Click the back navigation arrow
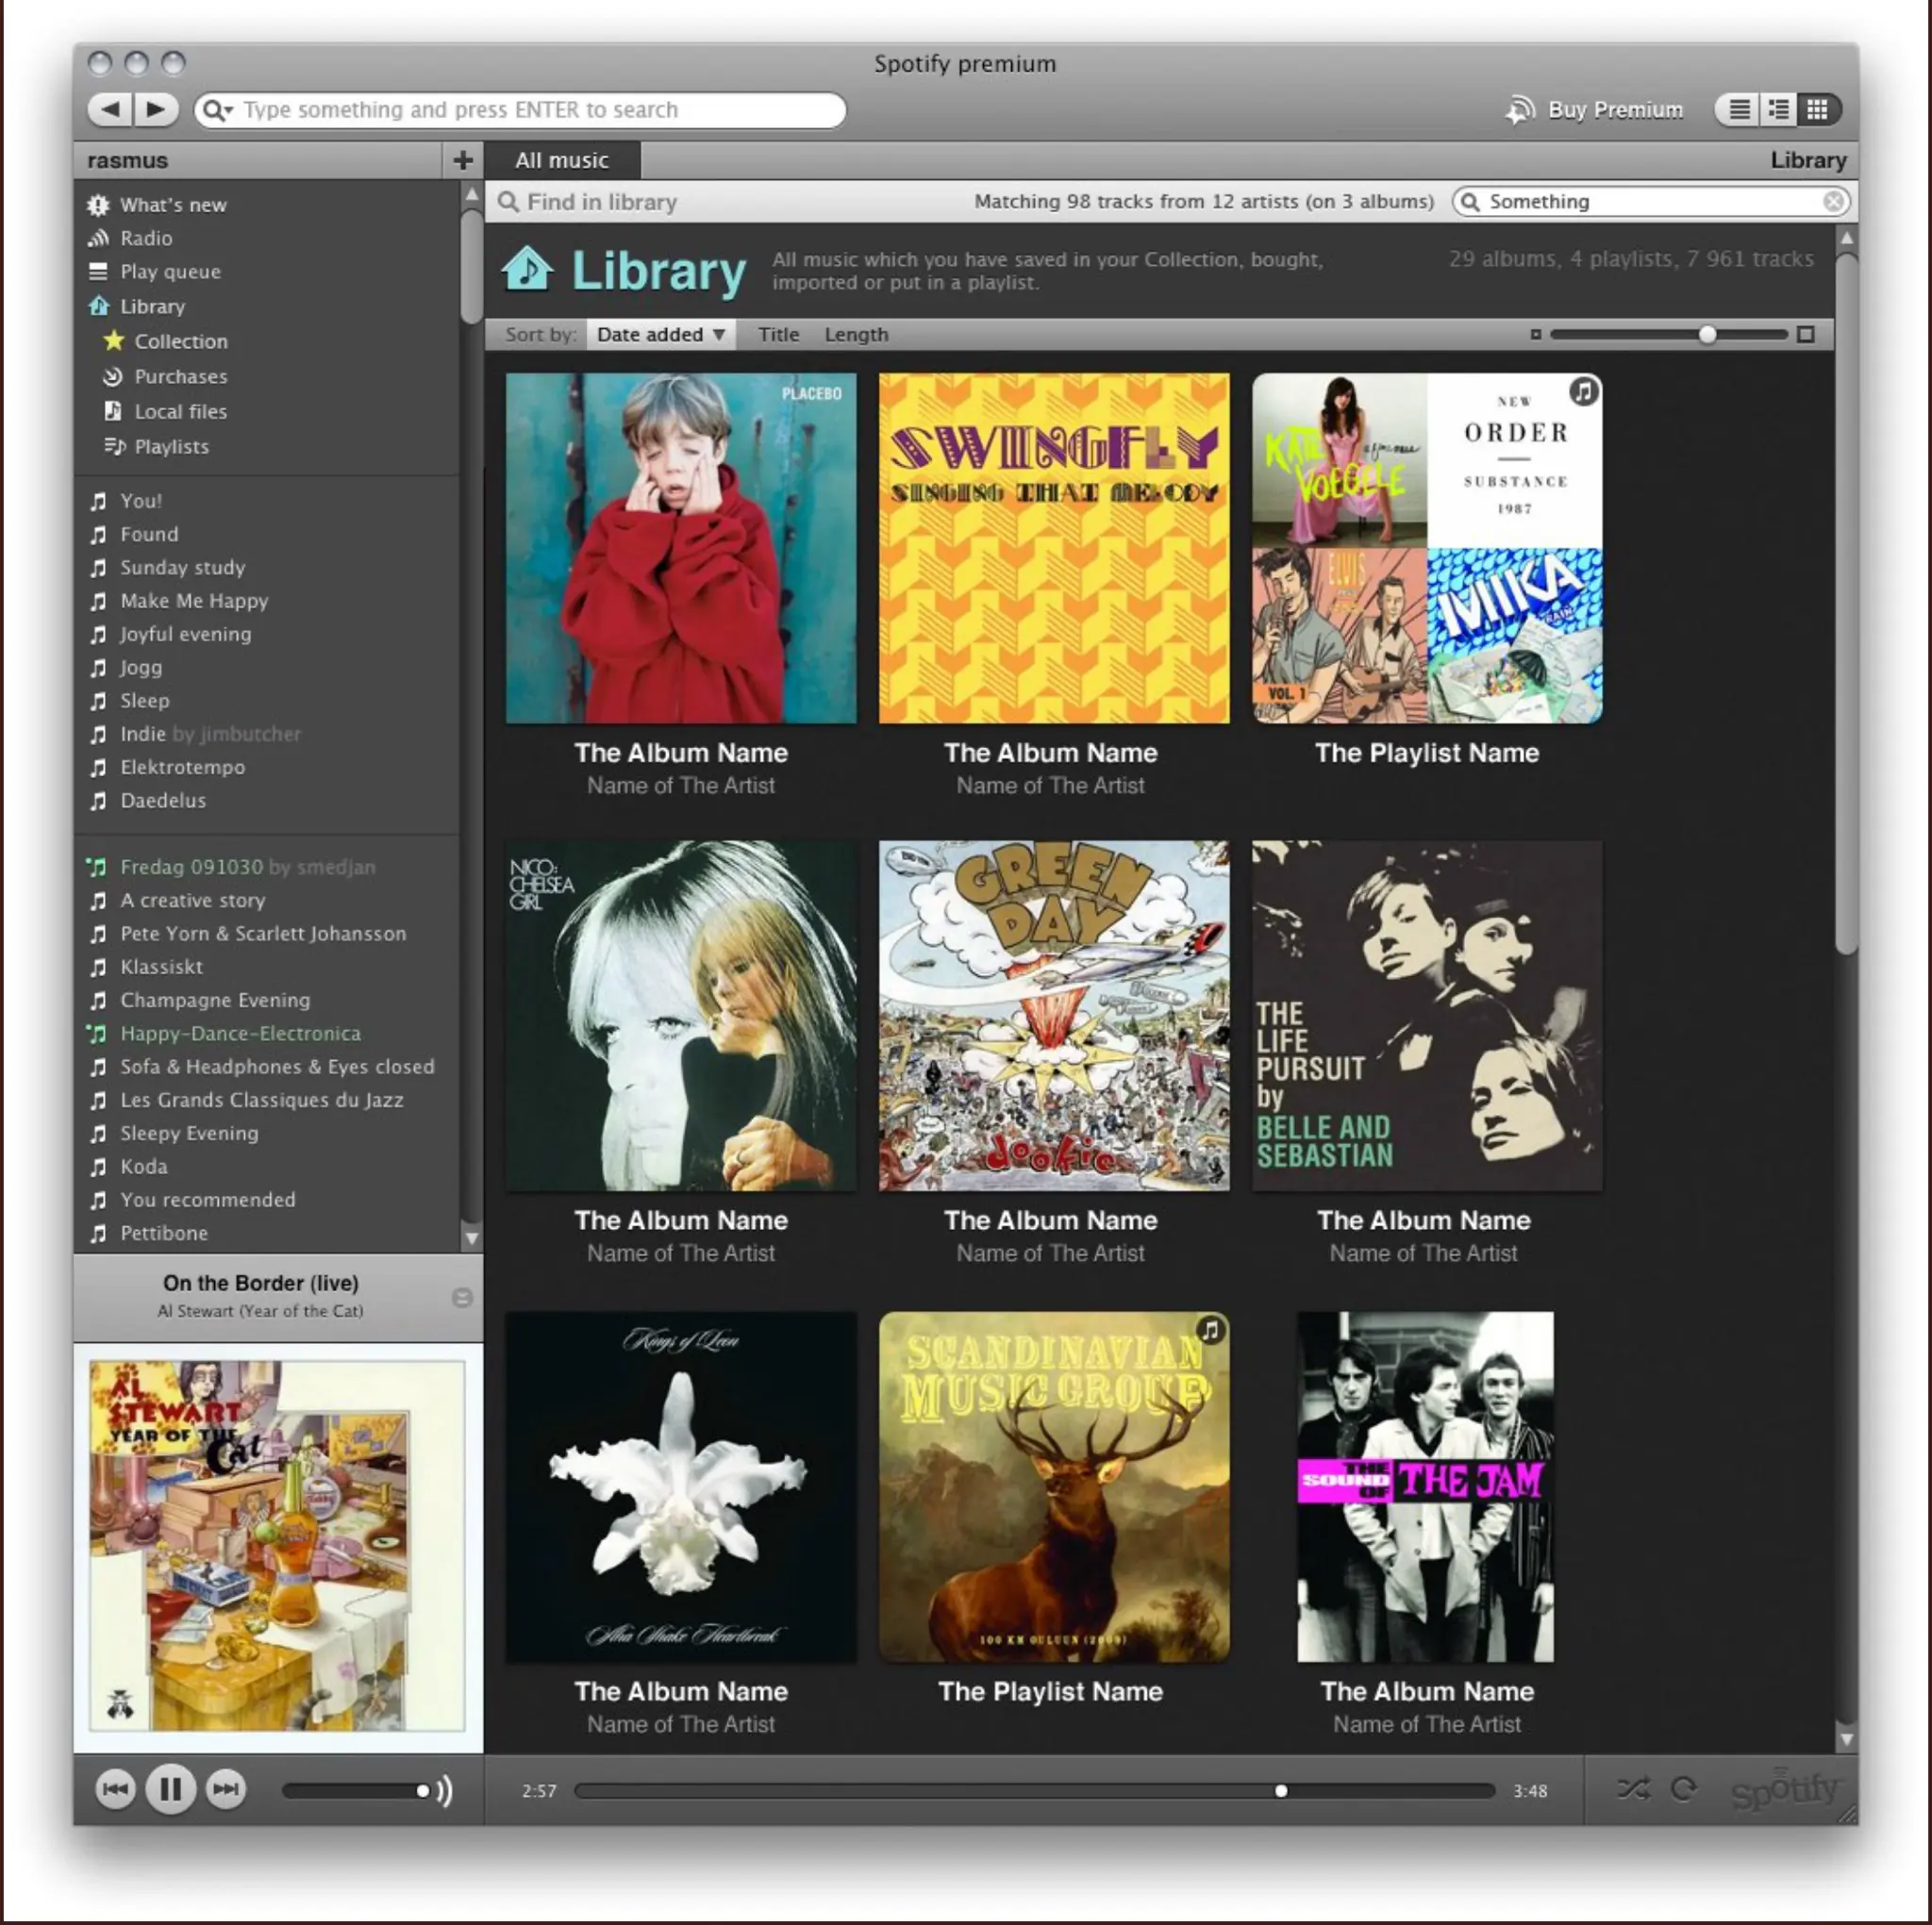This screenshot has width=1932, height=1925. [x=112, y=109]
